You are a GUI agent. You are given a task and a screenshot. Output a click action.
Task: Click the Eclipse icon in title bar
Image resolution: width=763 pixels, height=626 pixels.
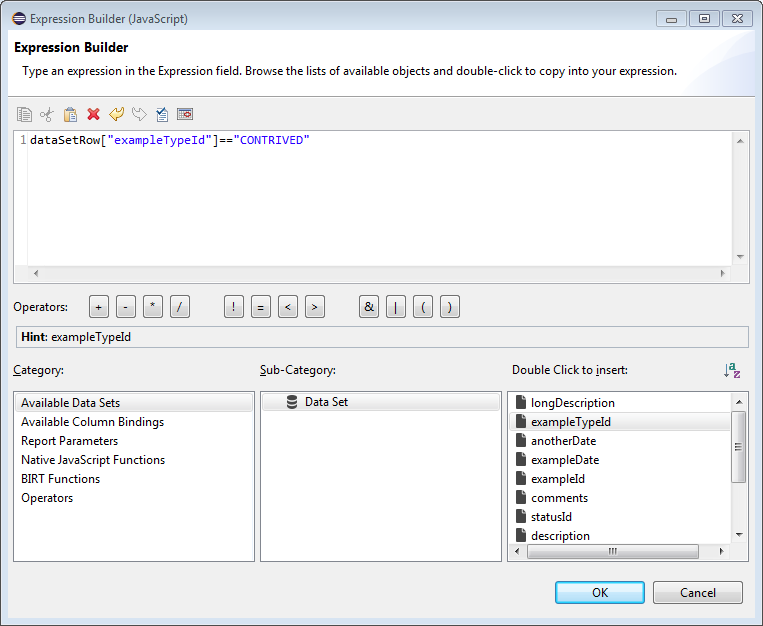19,19
